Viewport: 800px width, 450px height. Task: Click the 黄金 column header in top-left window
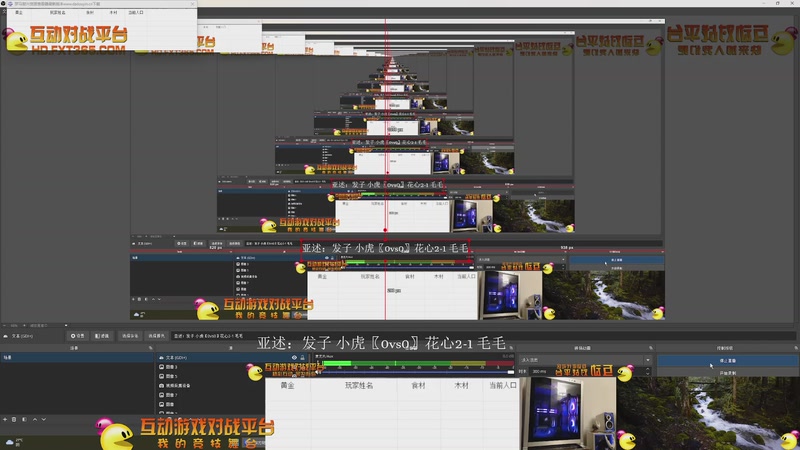tap(19, 12)
